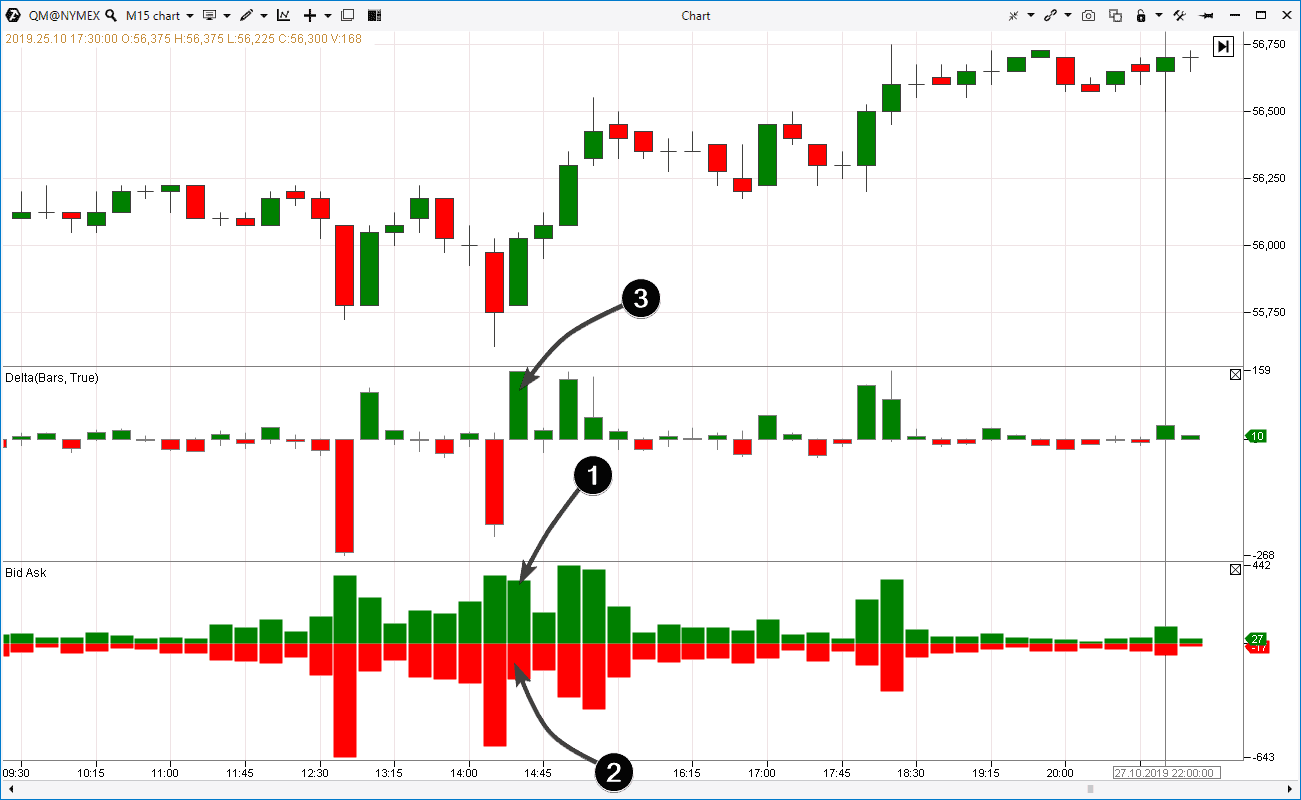Open the indicators chart icon
1301x800 pixels.
[284, 15]
